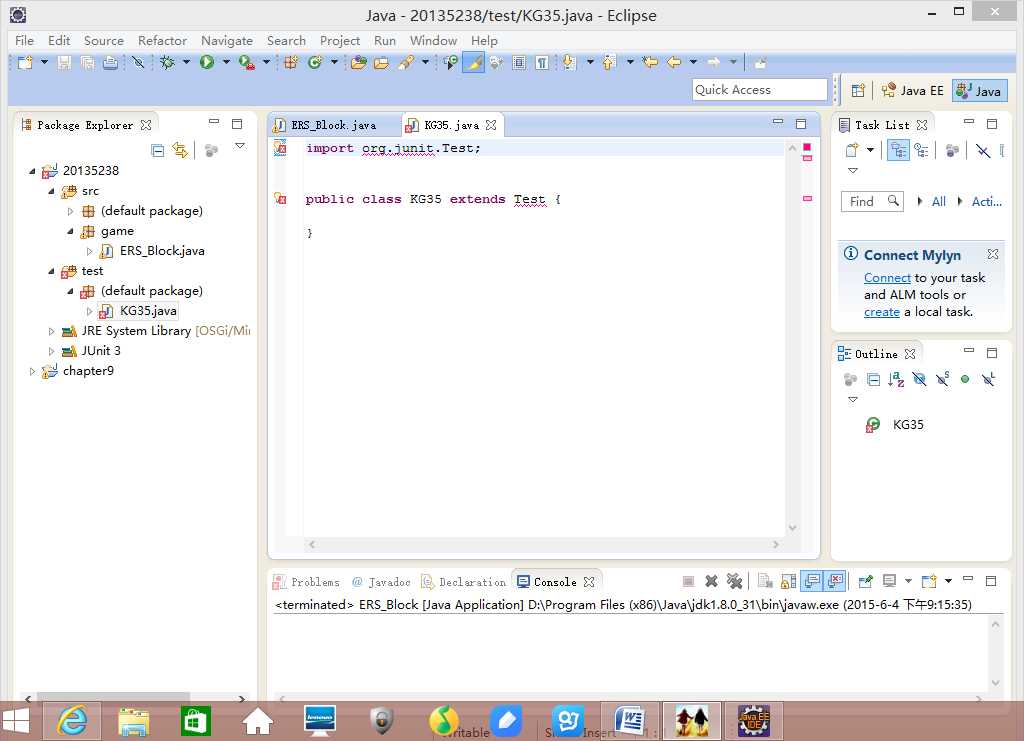
Task: Collapse the src folder node
Action: (x=51, y=191)
